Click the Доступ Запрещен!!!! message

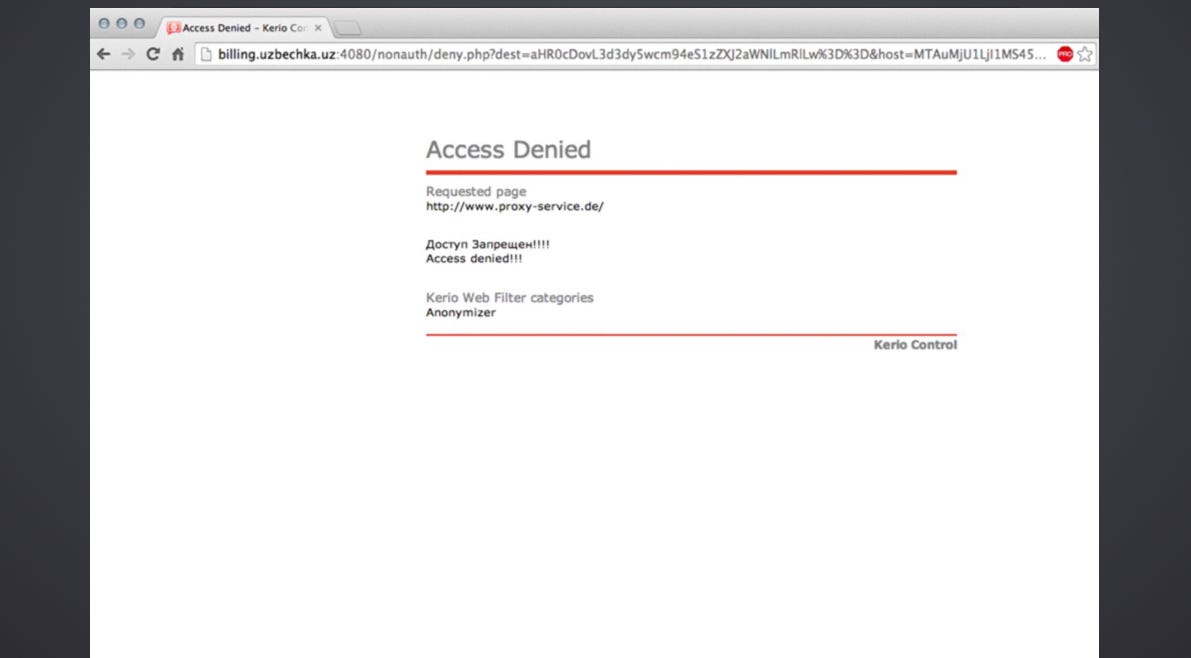pos(488,245)
